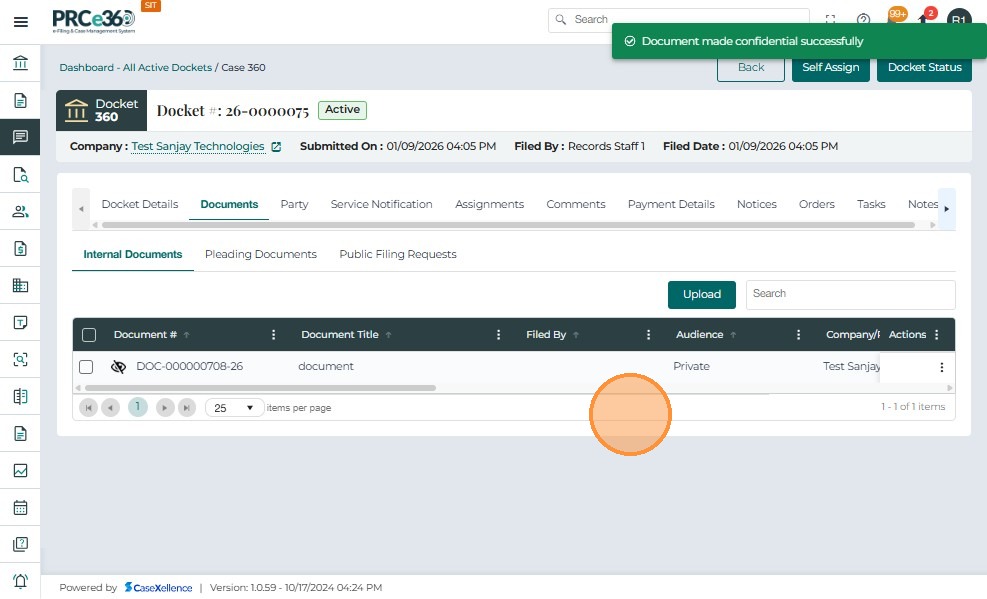Open row actions menu for DOC-000000708-26
This screenshot has height=599, width=987.
[942, 367]
